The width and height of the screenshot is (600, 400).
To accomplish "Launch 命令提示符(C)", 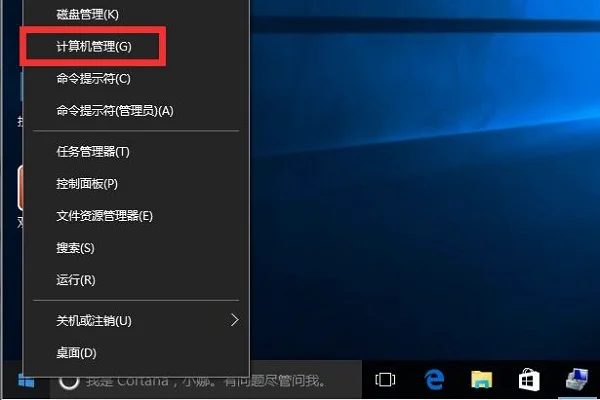I will tap(136, 79).
